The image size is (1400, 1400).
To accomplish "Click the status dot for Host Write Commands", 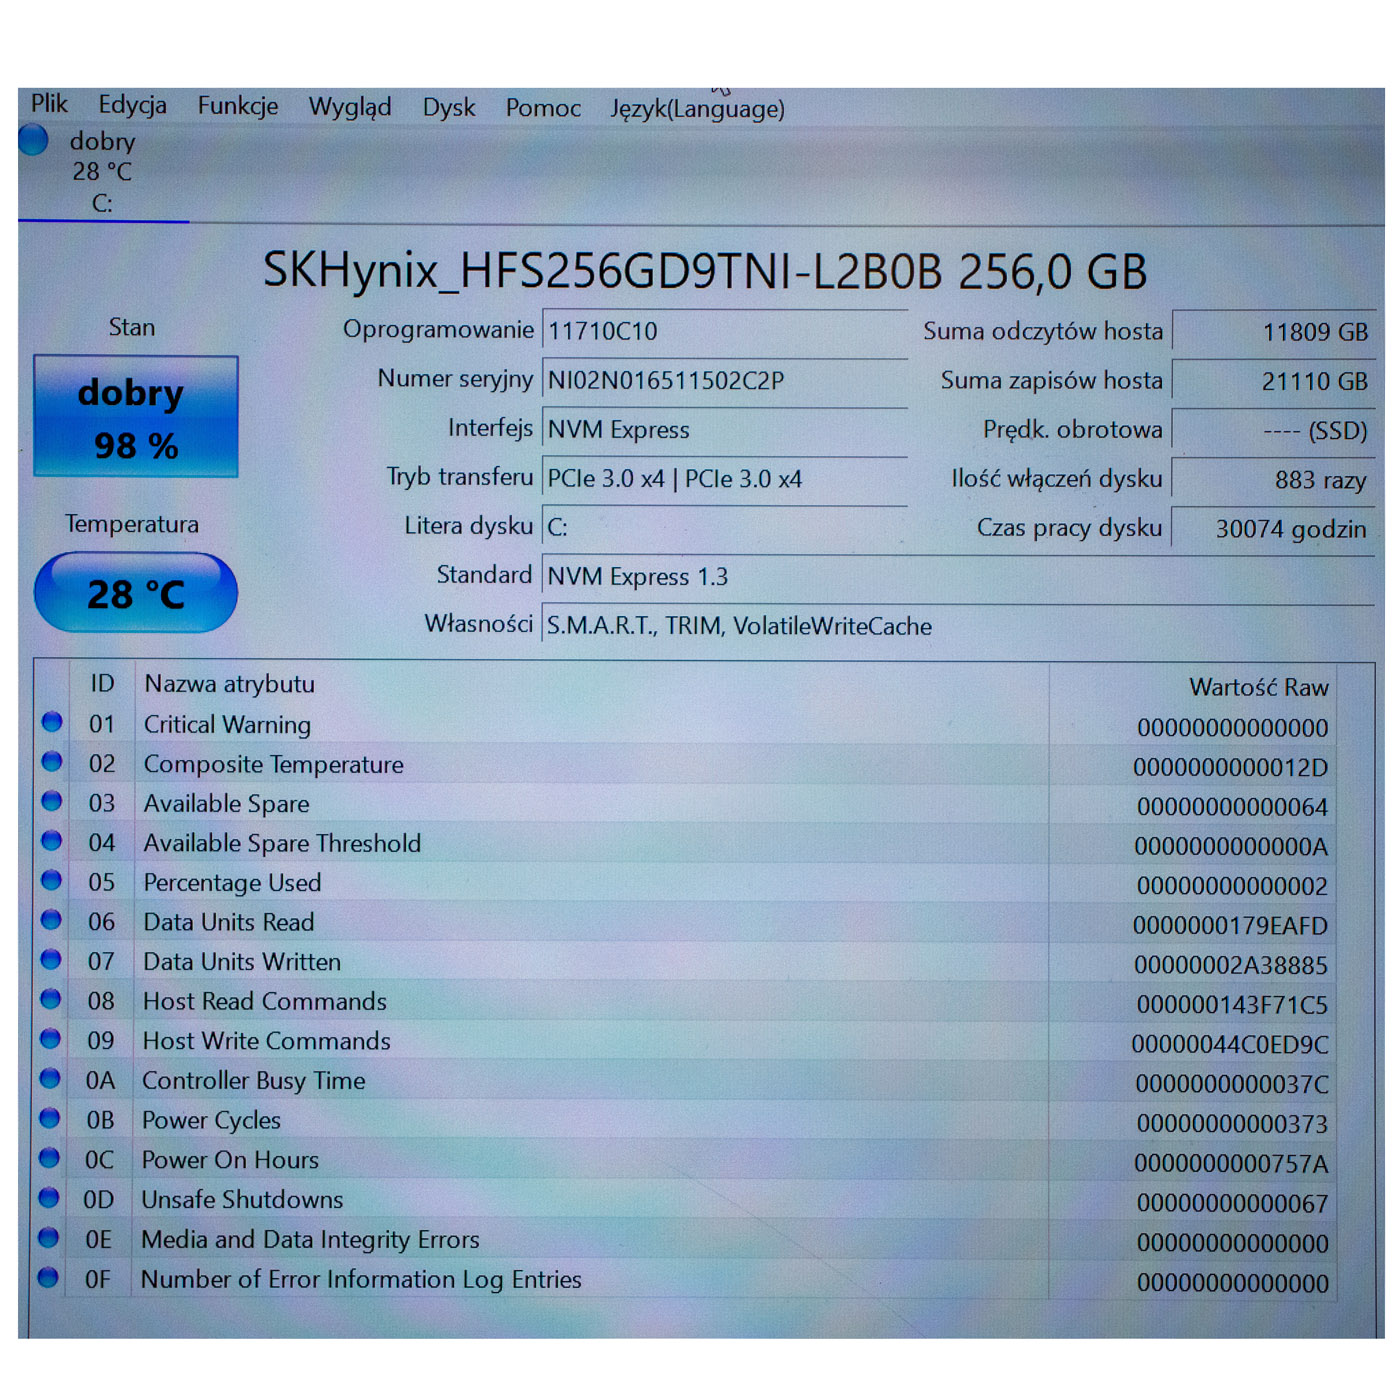I will 50,1039.
